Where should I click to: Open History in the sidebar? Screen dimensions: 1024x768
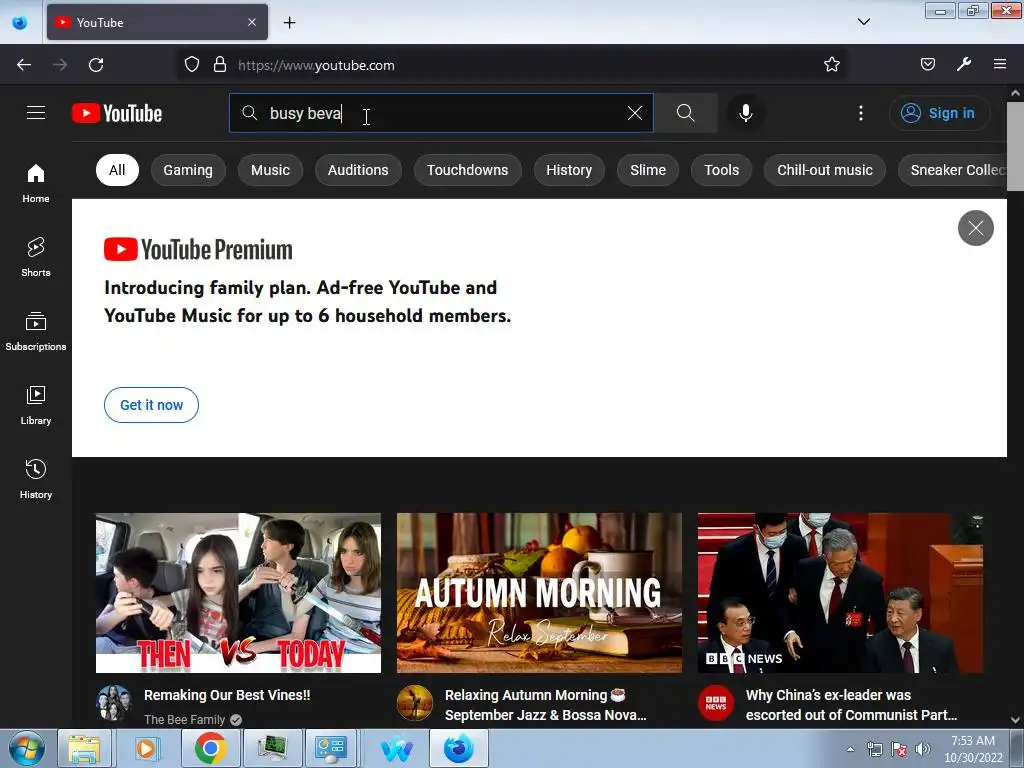point(36,479)
